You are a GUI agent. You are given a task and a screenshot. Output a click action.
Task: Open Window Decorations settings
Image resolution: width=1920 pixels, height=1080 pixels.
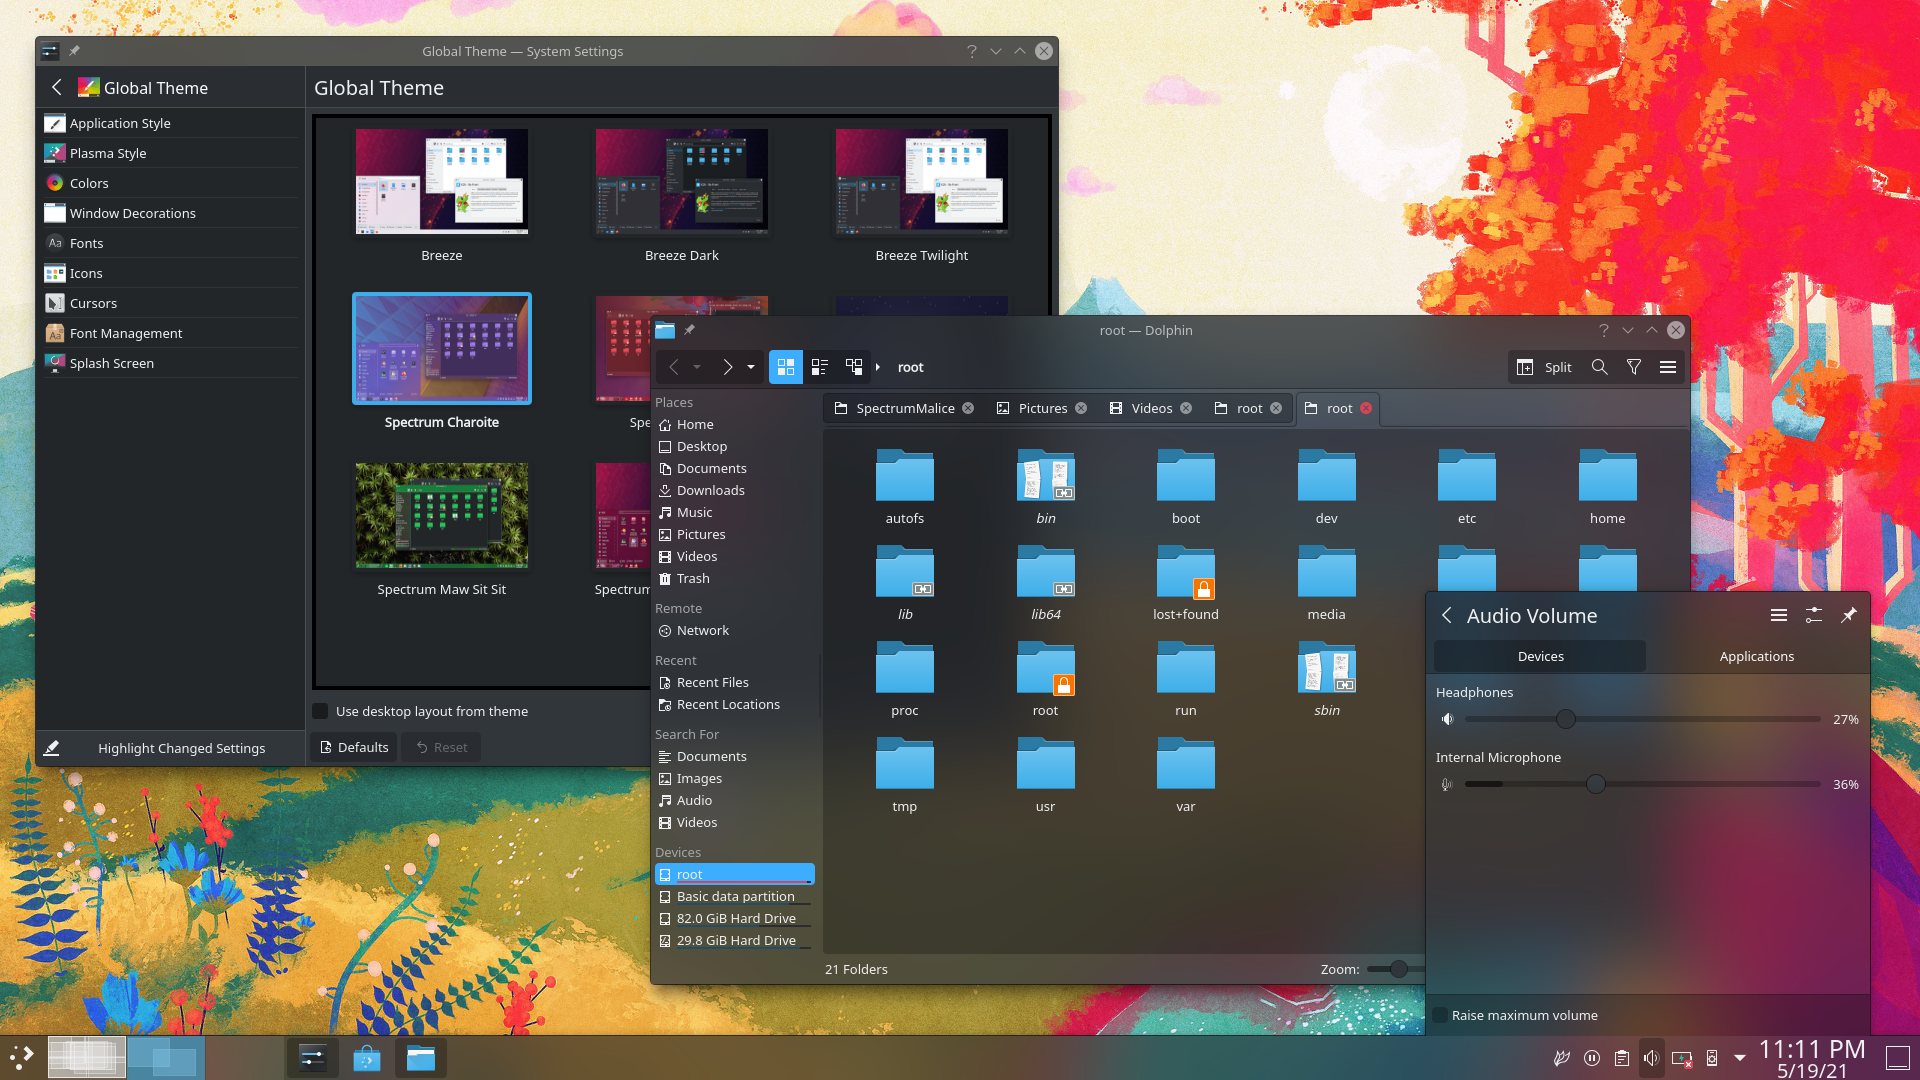click(170, 213)
